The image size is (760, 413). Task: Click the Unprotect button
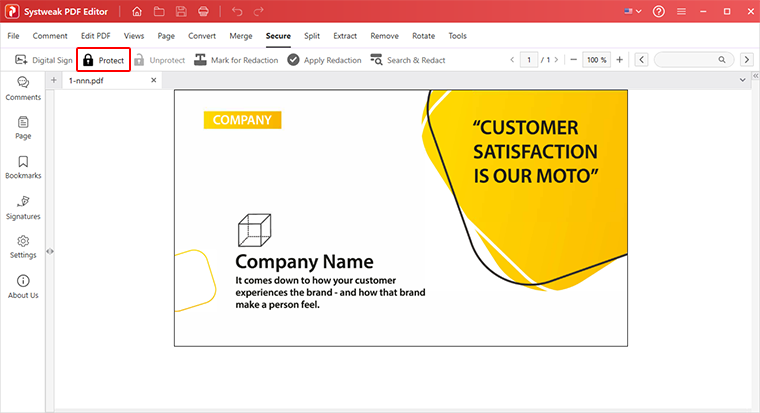160,60
